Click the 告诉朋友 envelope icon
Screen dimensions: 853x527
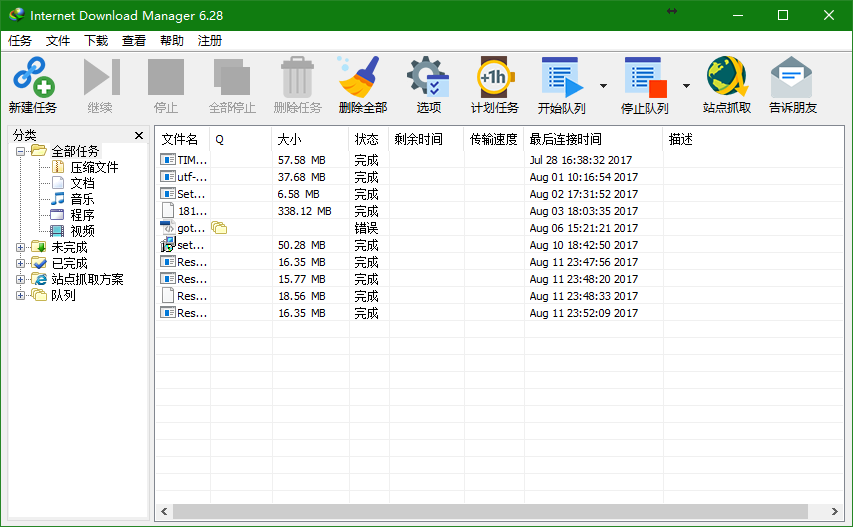pyautogui.click(x=792, y=78)
